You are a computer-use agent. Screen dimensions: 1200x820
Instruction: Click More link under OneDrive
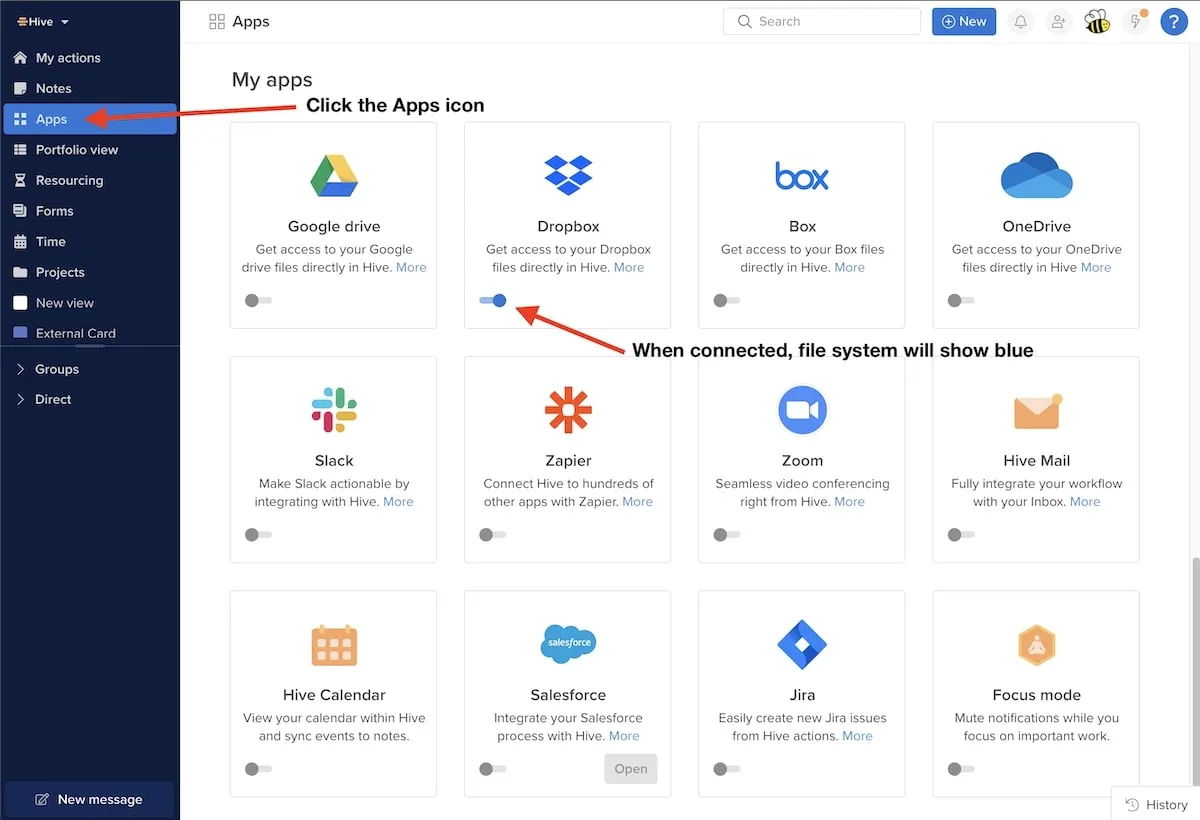(x=1096, y=267)
